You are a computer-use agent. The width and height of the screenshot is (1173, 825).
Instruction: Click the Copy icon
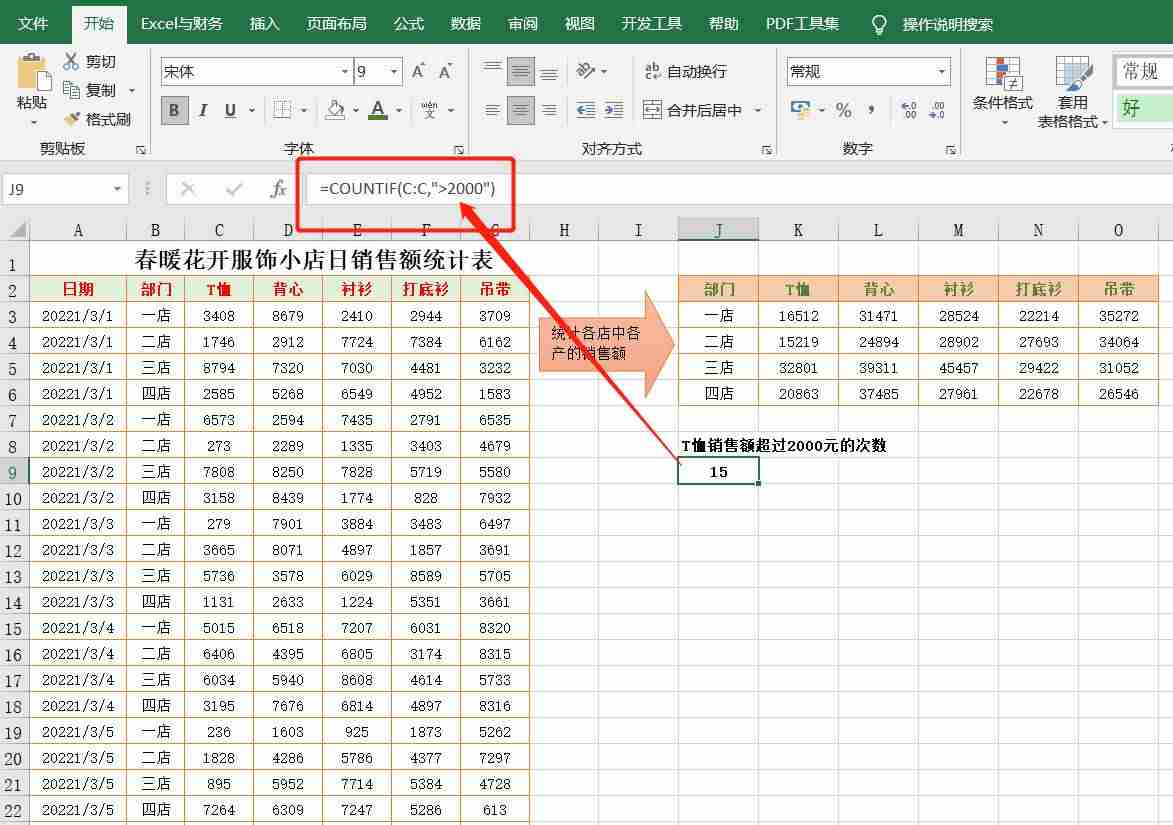[x=72, y=90]
